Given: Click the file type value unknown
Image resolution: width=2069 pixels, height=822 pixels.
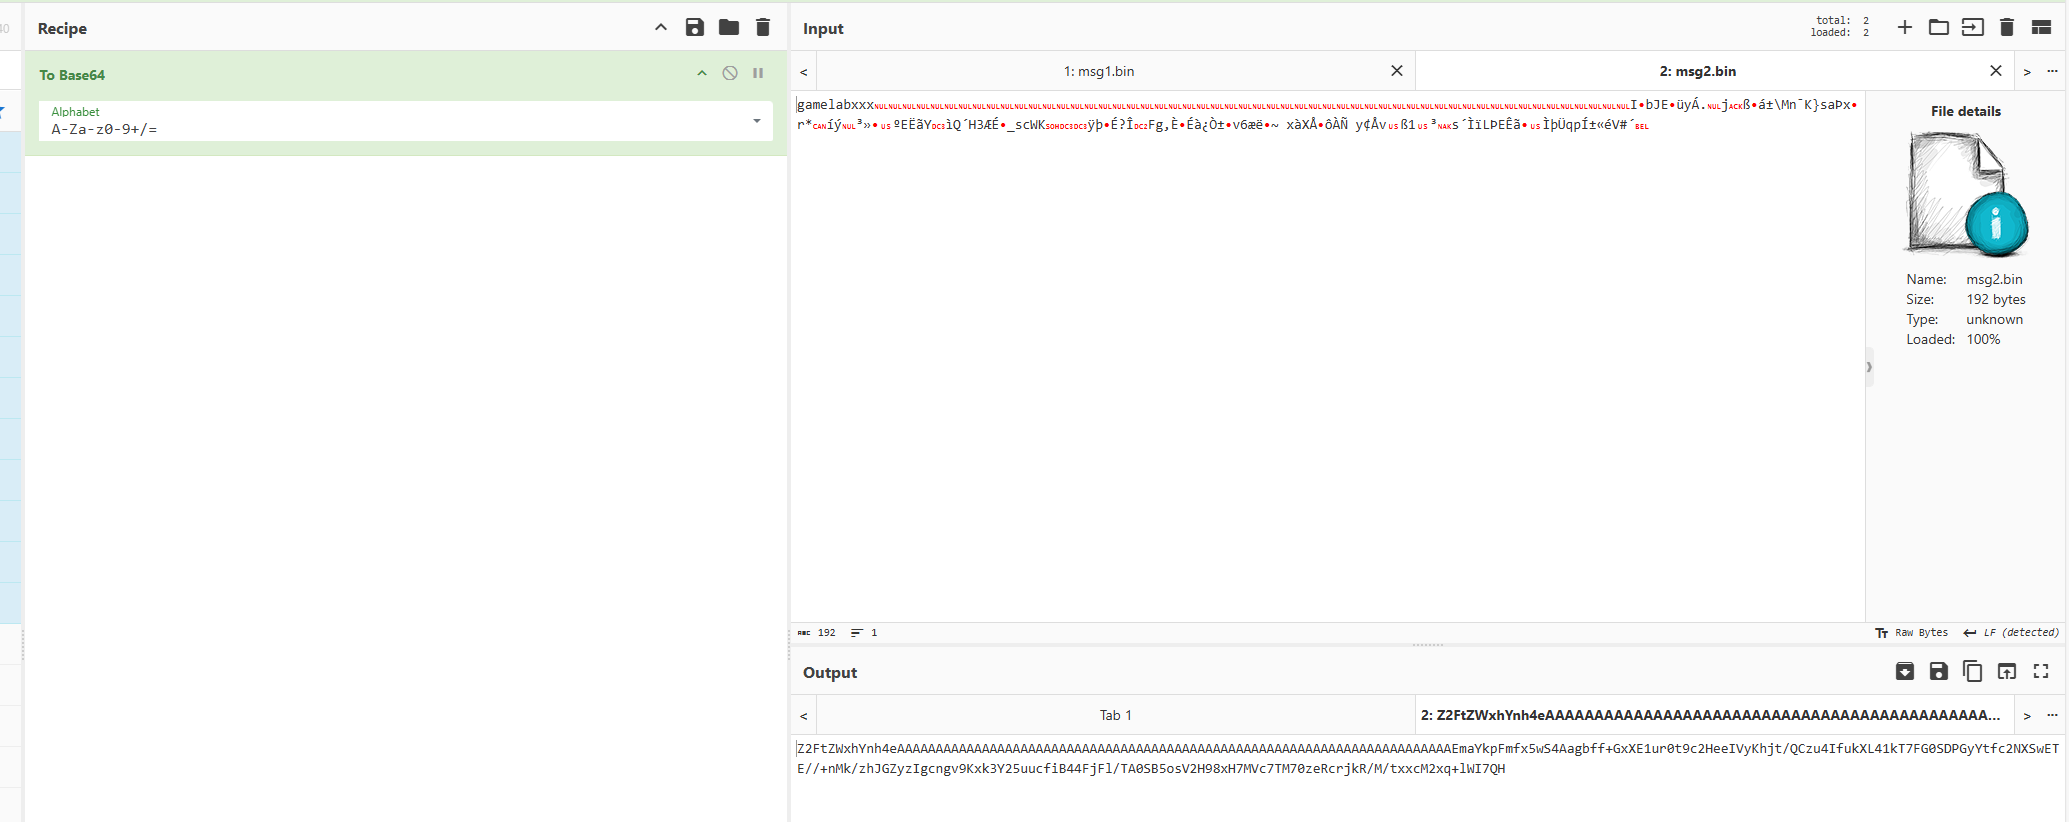Looking at the screenshot, I should tap(1994, 319).
